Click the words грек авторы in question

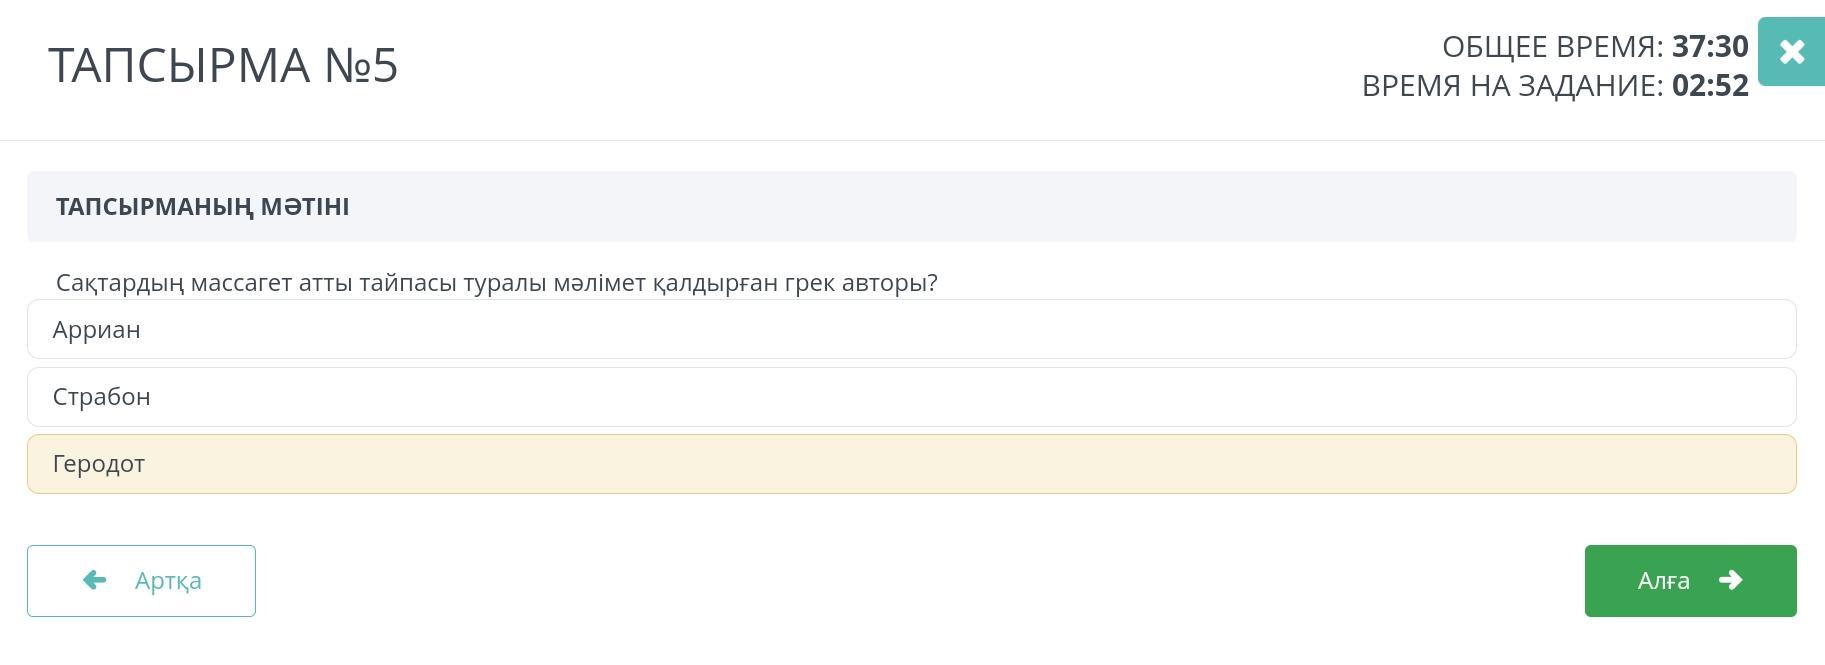[x=861, y=283]
